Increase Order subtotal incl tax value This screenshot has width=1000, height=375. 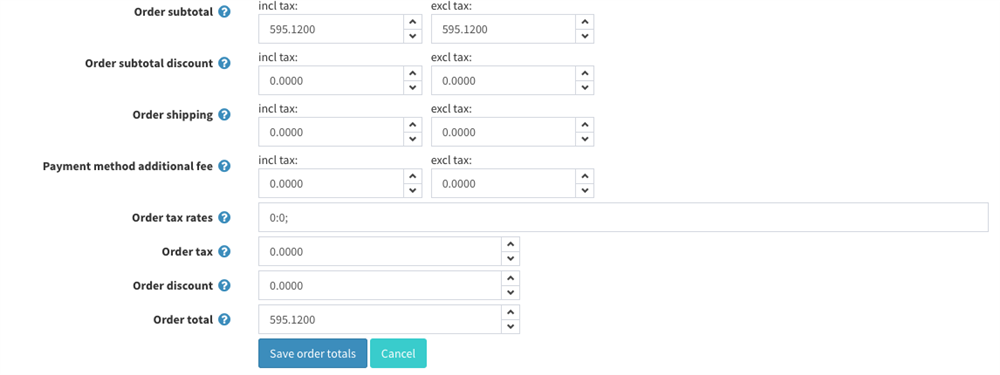(413, 22)
